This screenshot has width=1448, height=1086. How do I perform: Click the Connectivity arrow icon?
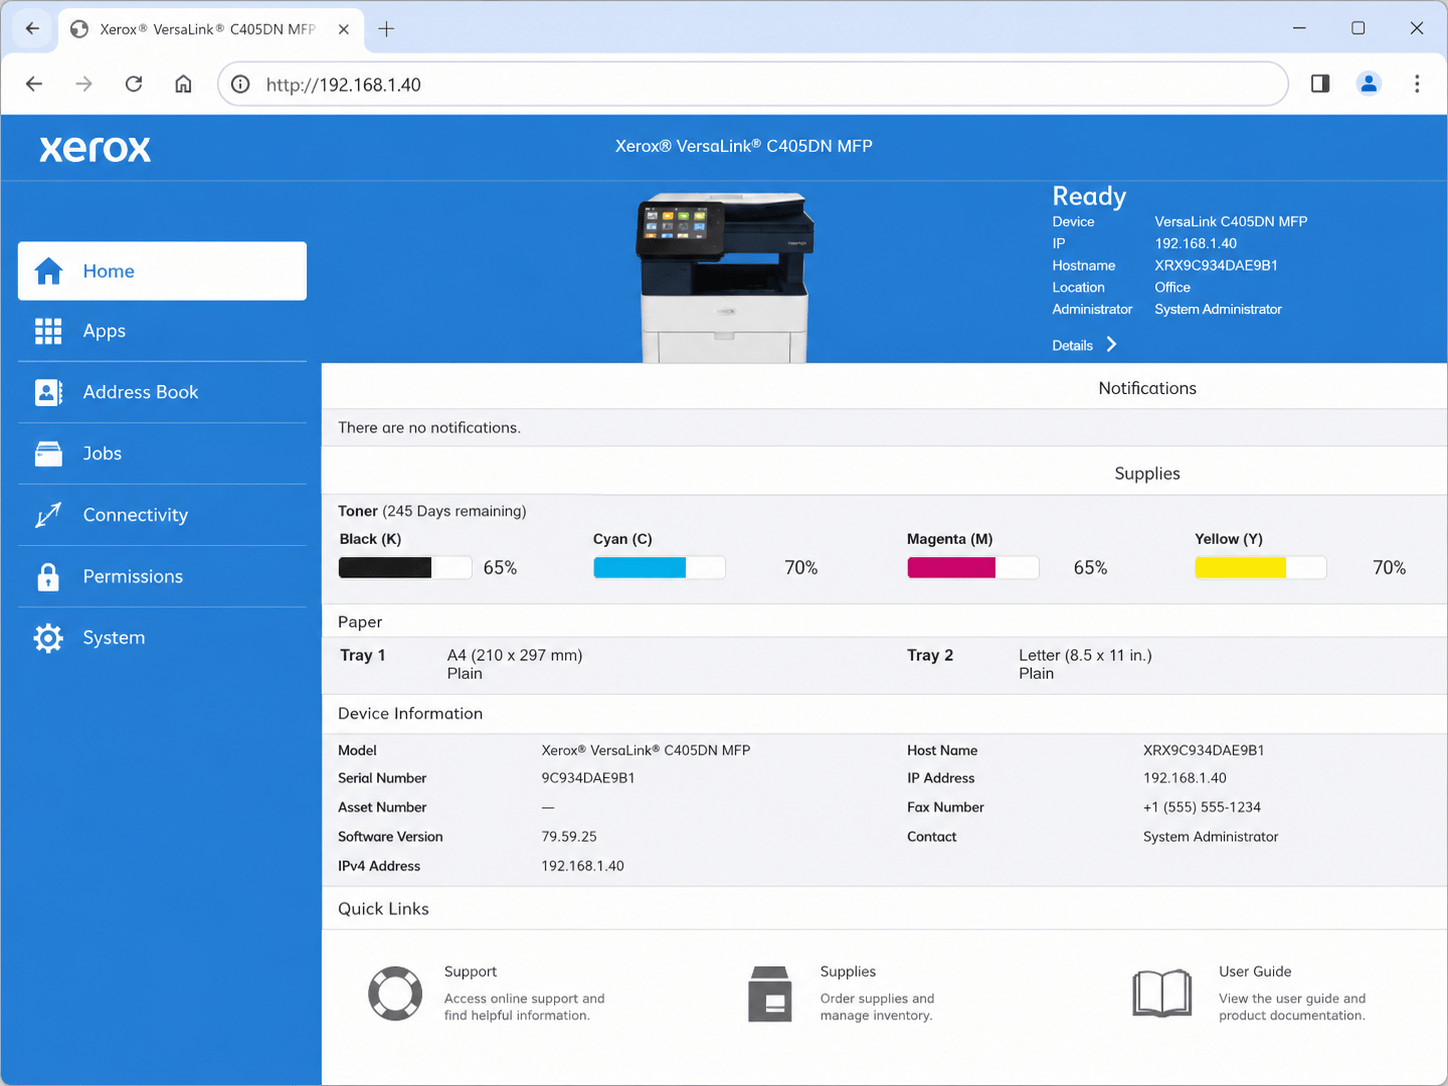coord(48,515)
